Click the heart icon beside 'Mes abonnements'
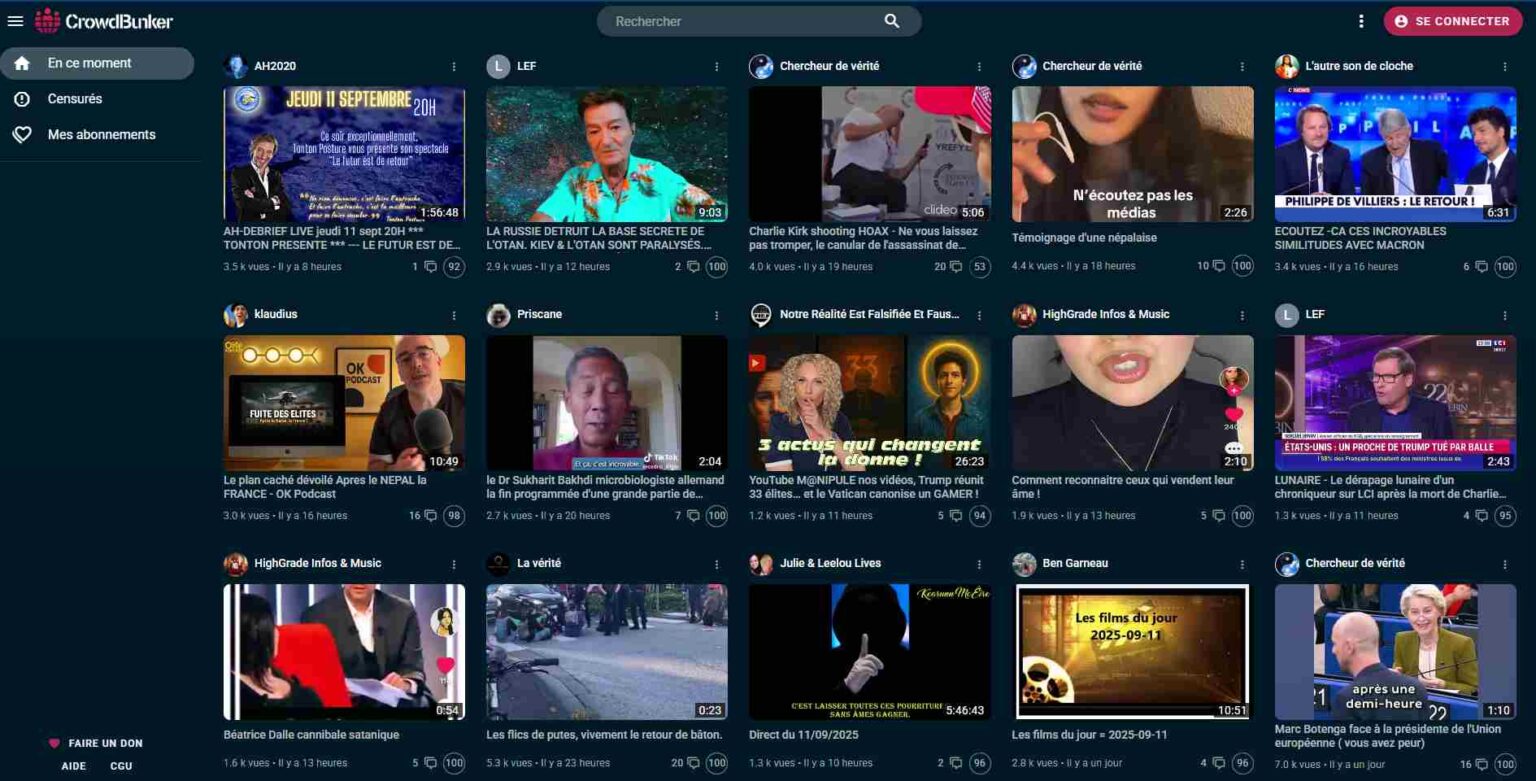Viewport: 1536px width, 781px height. point(22,134)
